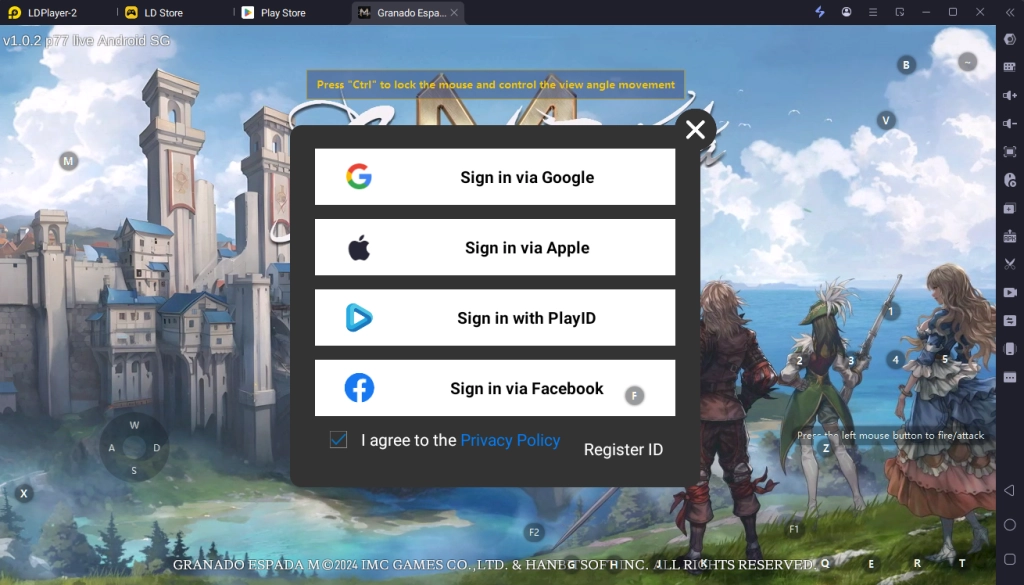
Task: Click the mini-window mode icon in title bar
Action: 900,12
